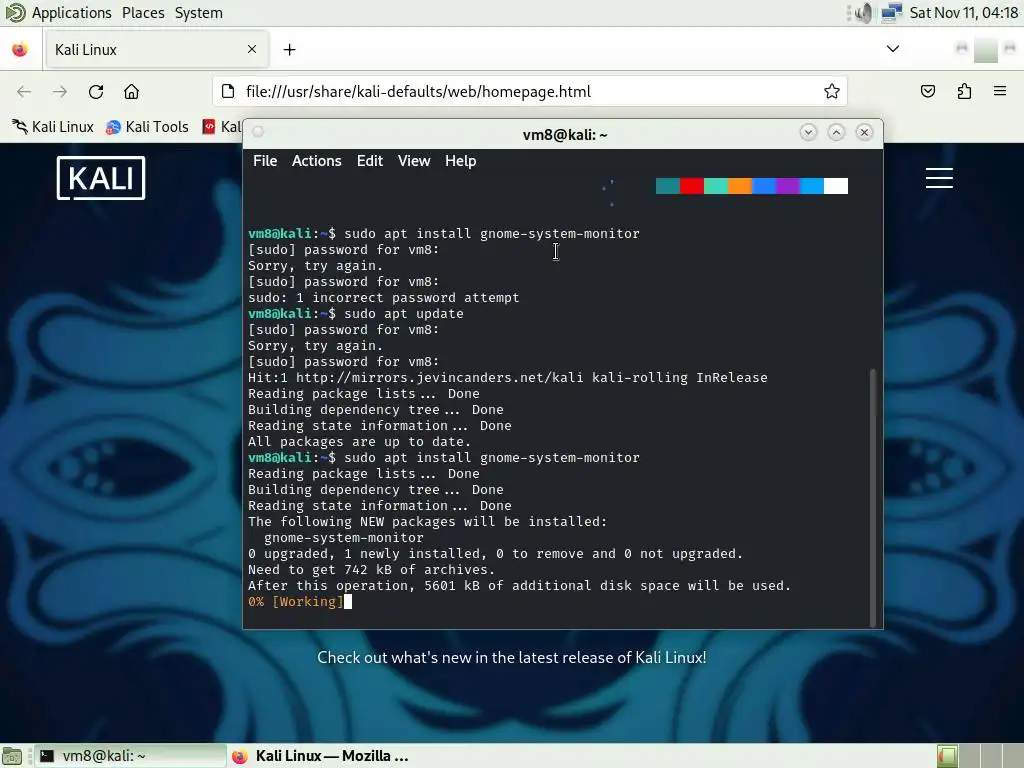Image resolution: width=1024 pixels, height=768 pixels.
Task: Click the teal color block in terminal
Action: 667,186
